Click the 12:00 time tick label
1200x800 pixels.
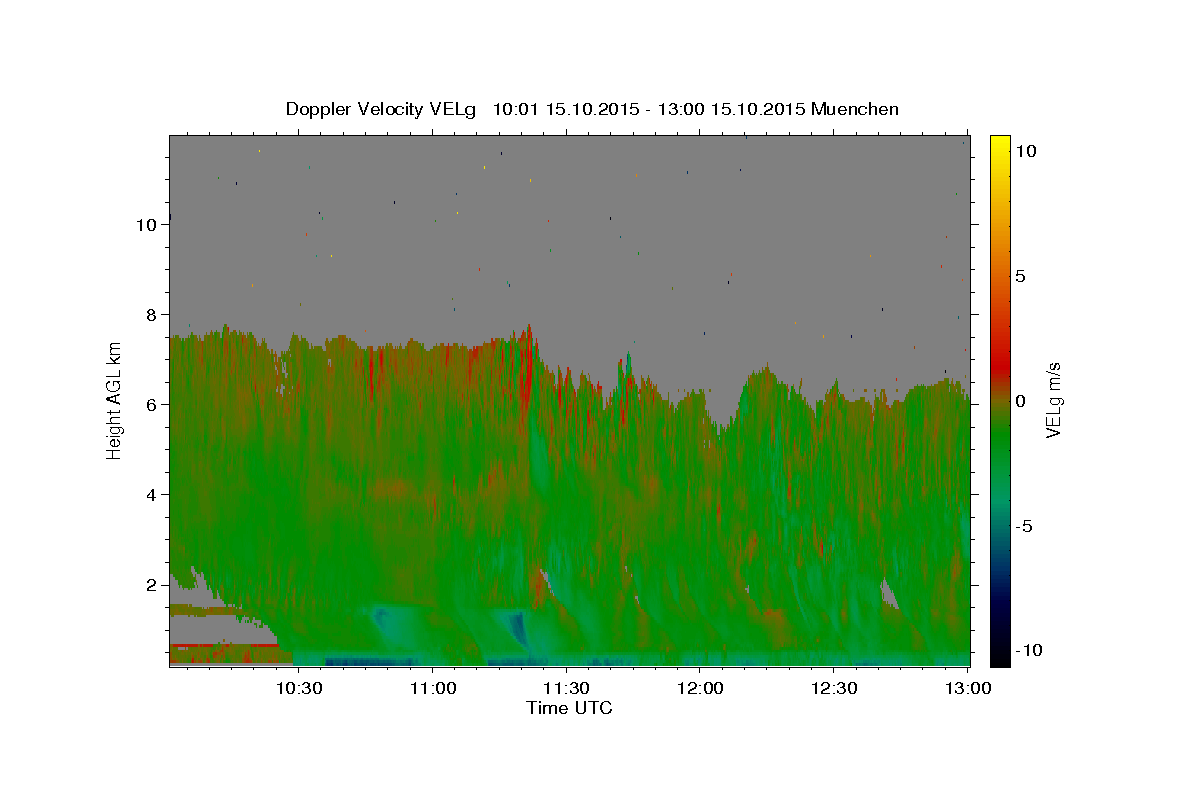[x=700, y=688]
